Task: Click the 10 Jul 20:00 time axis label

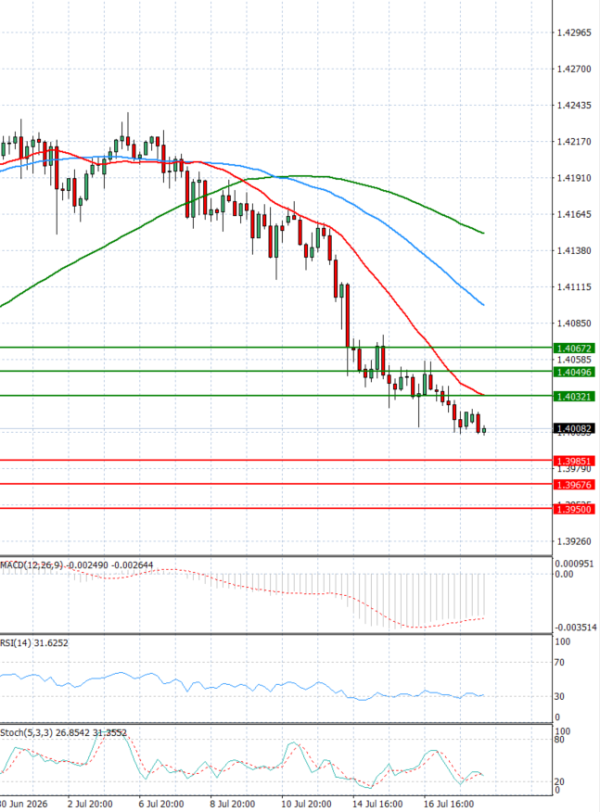Action: [306, 804]
